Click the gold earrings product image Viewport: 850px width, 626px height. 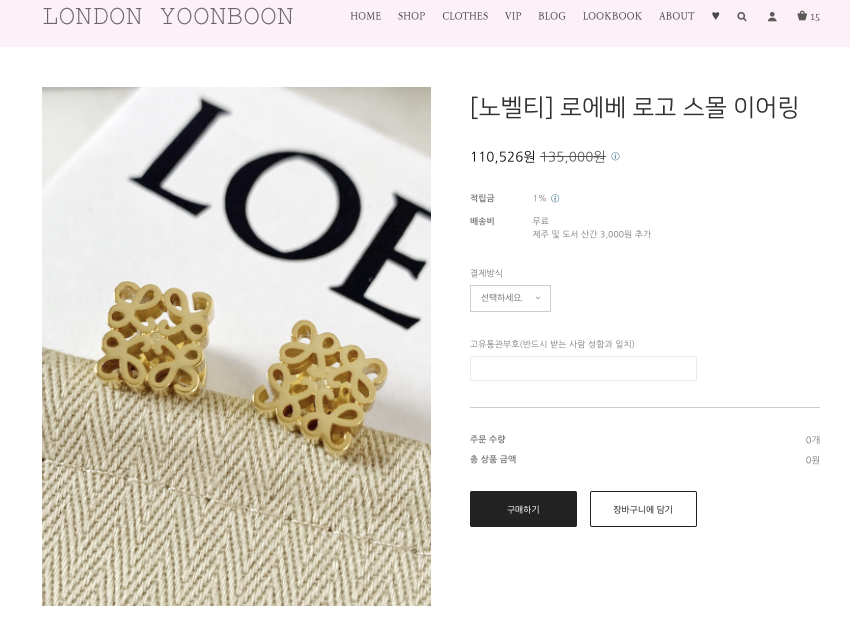tap(236, 346)
